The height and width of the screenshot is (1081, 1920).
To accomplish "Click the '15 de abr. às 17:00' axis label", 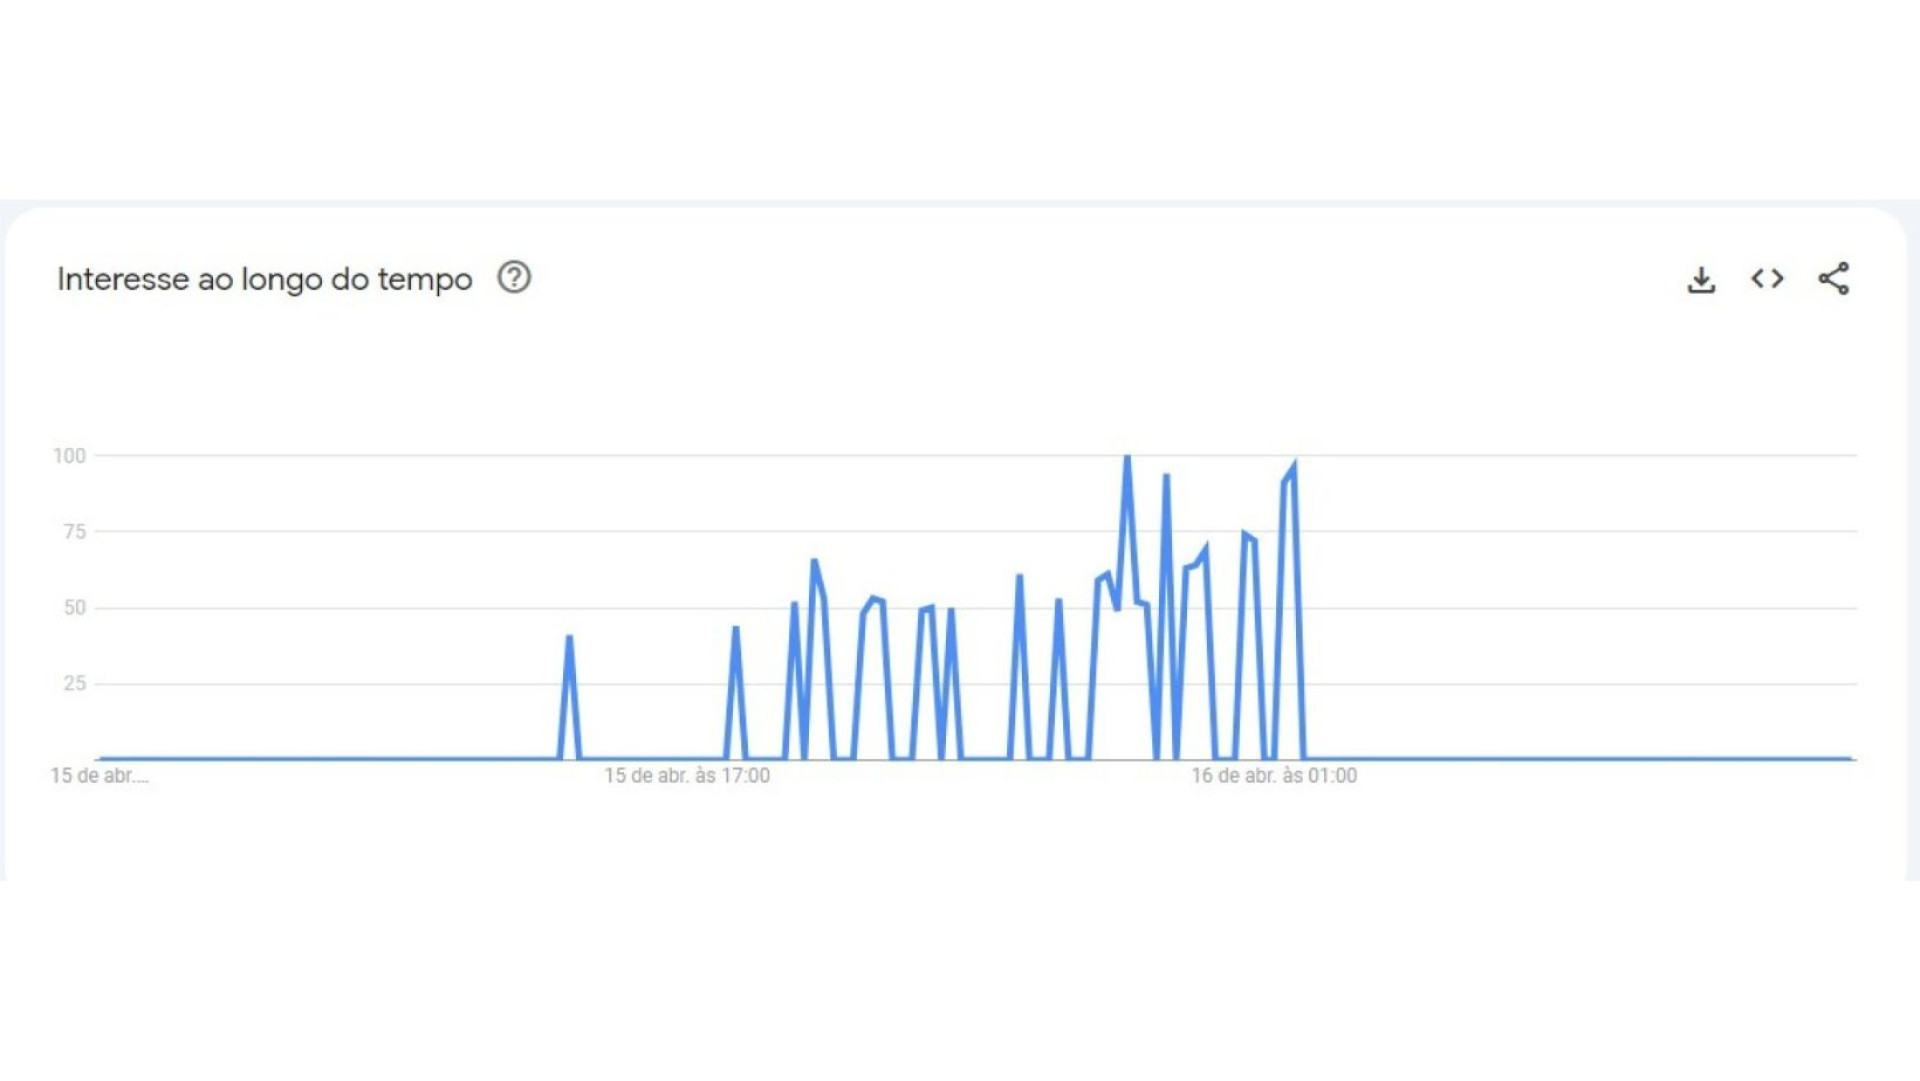I will tap(686, 775).
